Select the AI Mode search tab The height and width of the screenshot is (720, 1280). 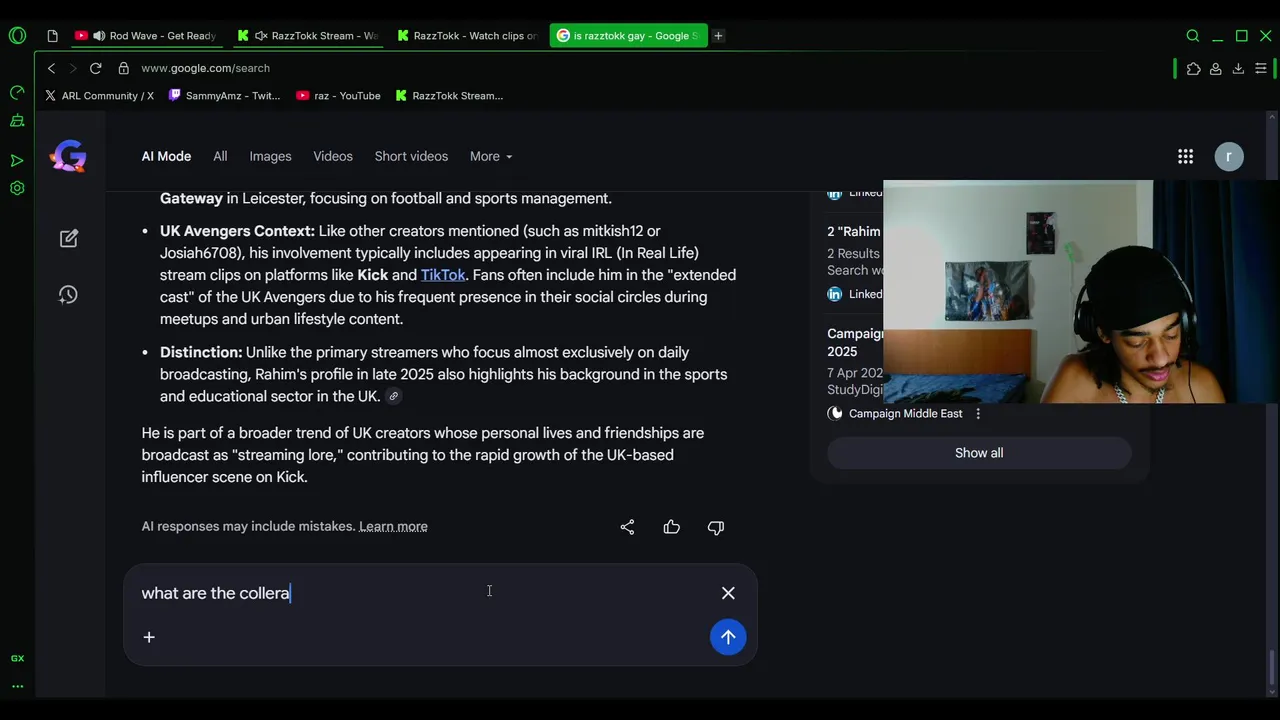click(x=166, y=156)
